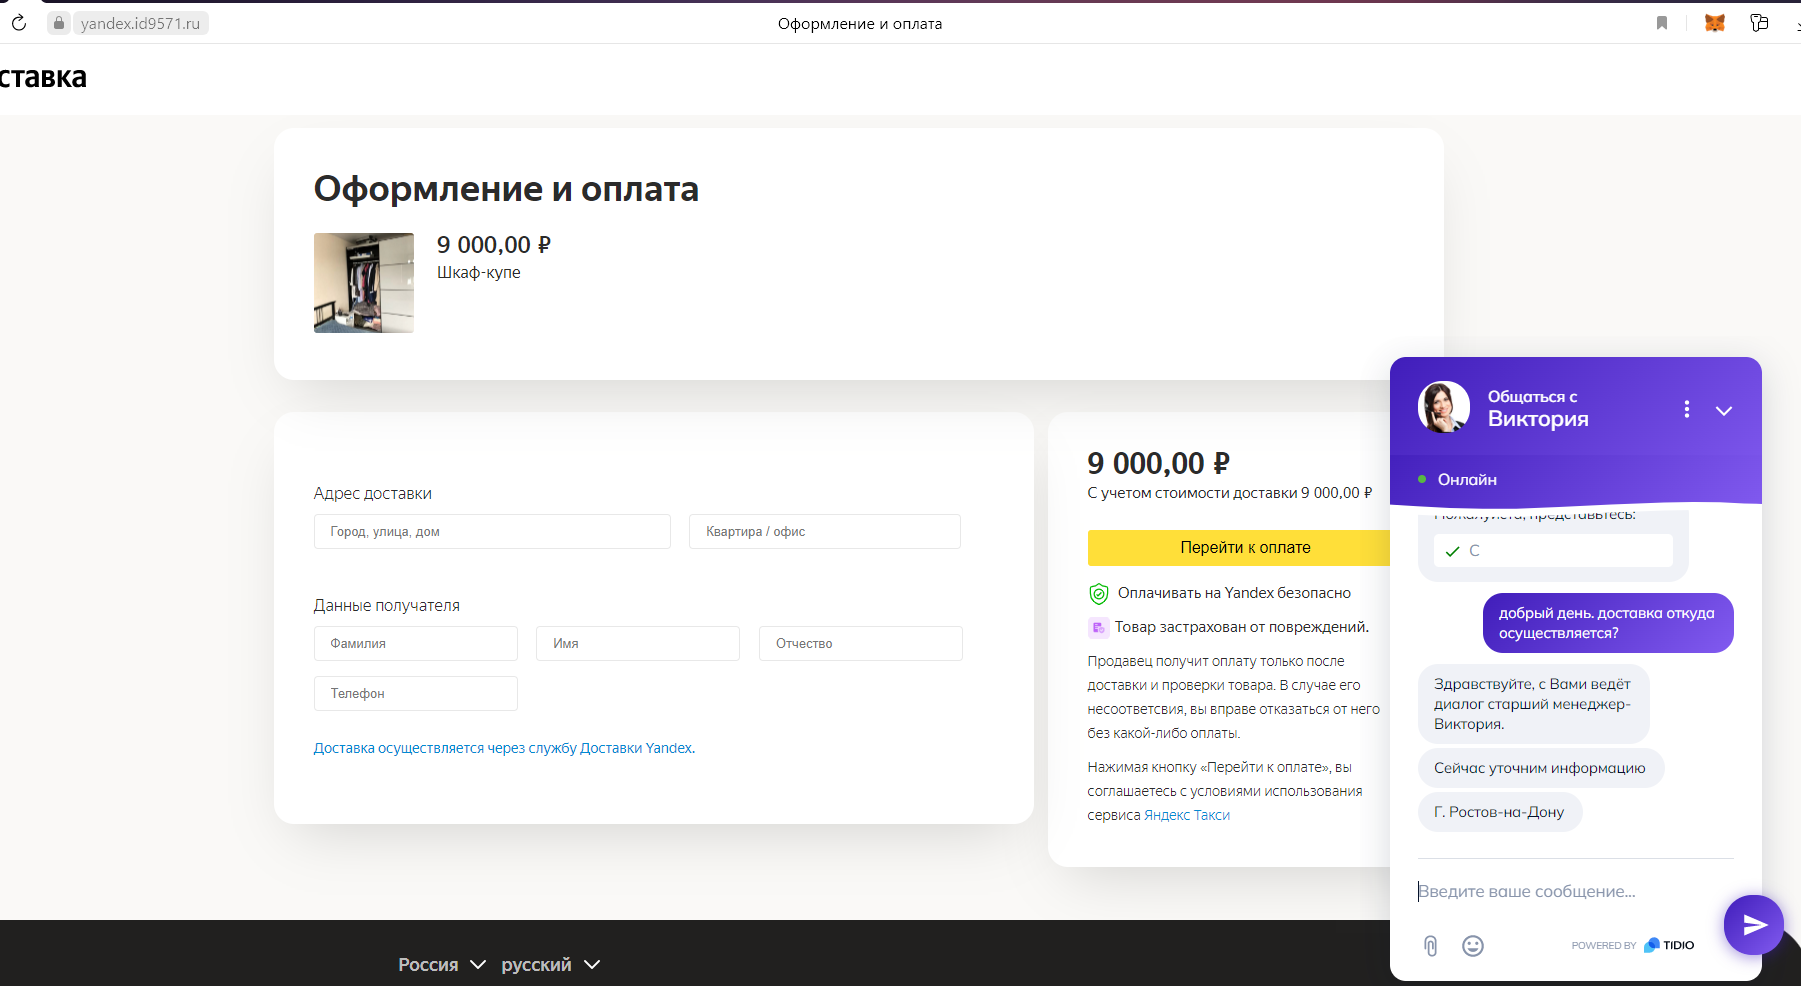Viewport: 1801px width, 986px height.
Task: Attach a file using the paperclip icon
Action: pos(1431,946)
